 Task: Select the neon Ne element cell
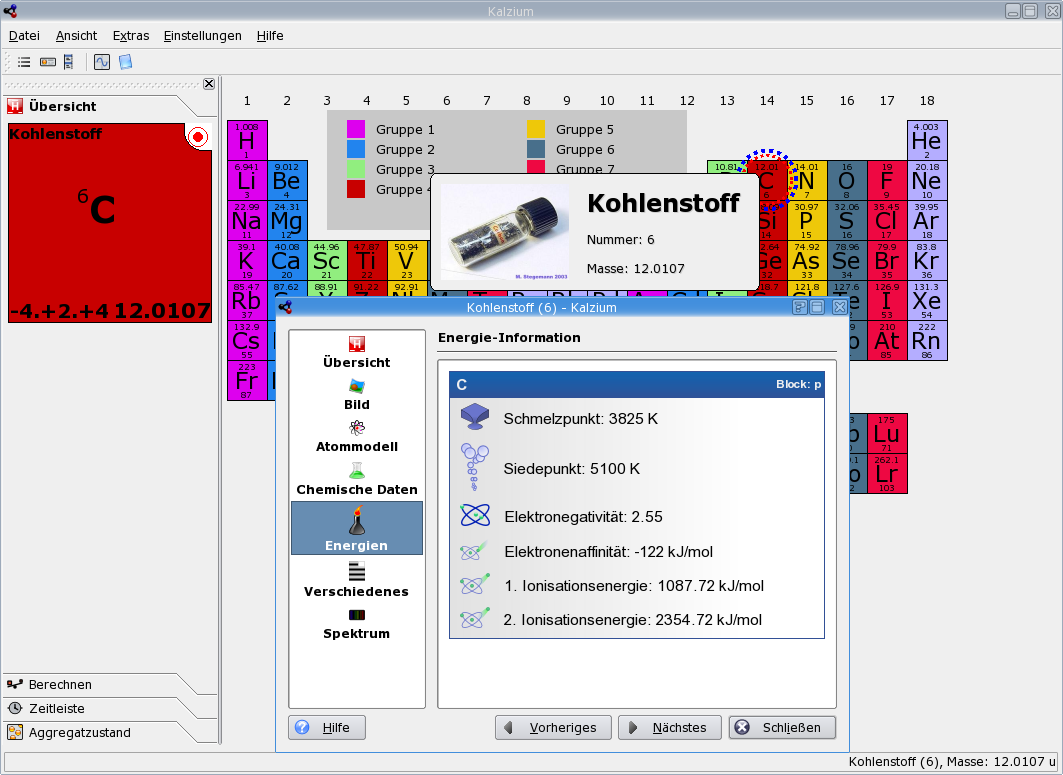[927, 180]
